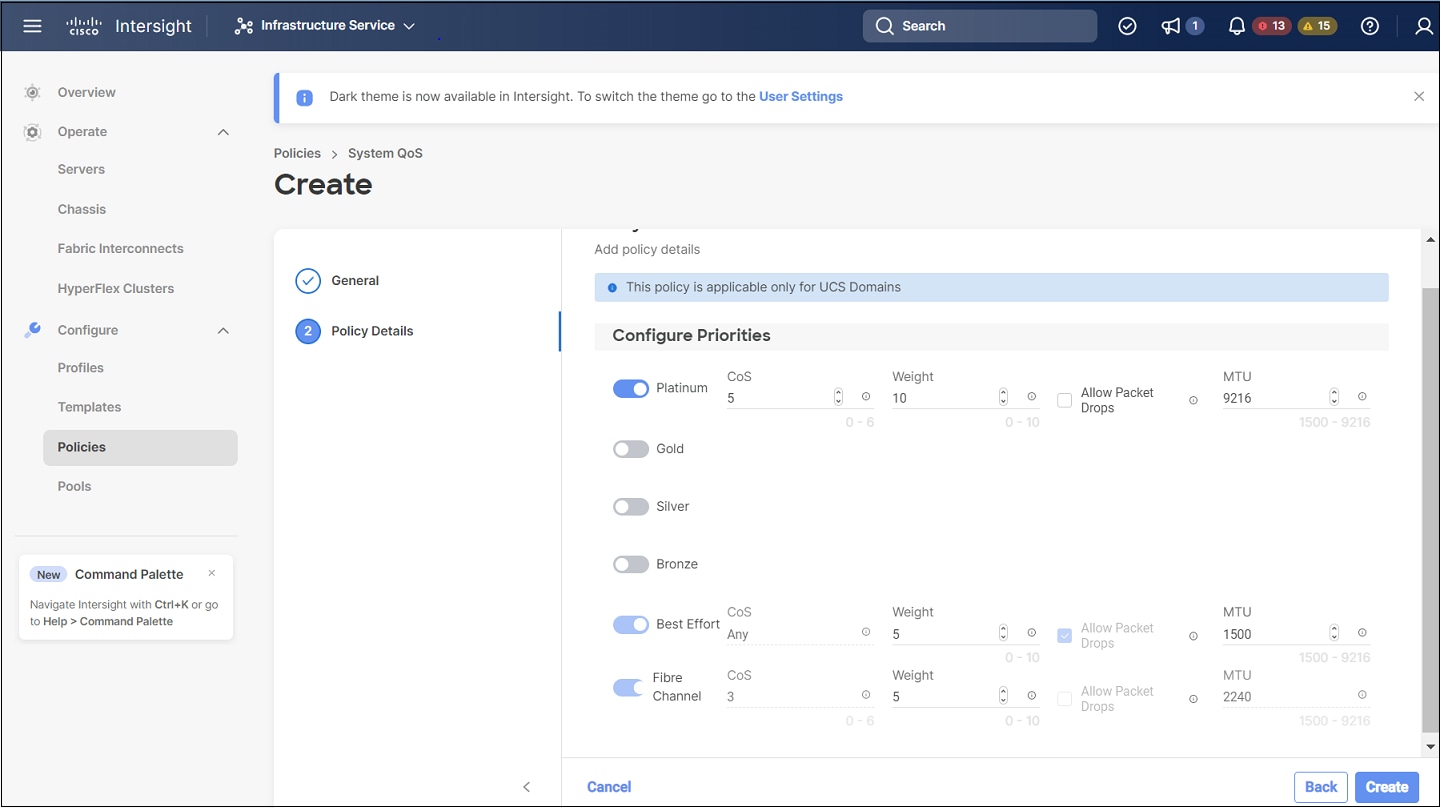Click the Fibre Channel CoS info icon

pos(866,695)
